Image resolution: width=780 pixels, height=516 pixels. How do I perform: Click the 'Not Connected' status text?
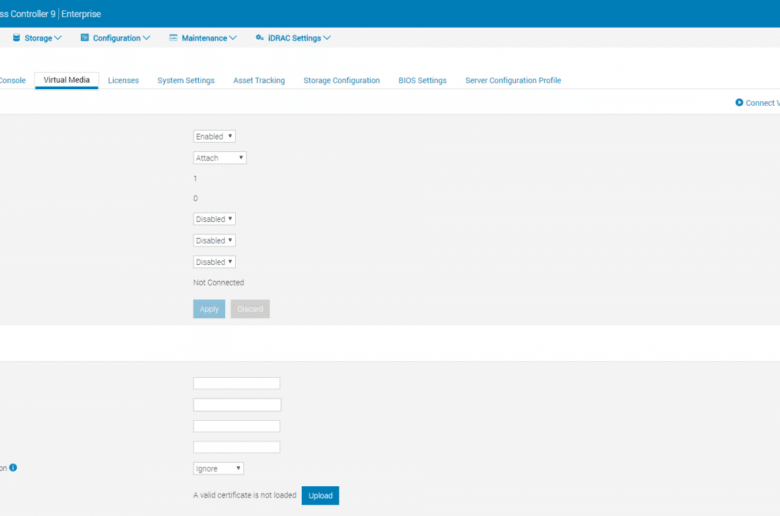pos(218,282)
